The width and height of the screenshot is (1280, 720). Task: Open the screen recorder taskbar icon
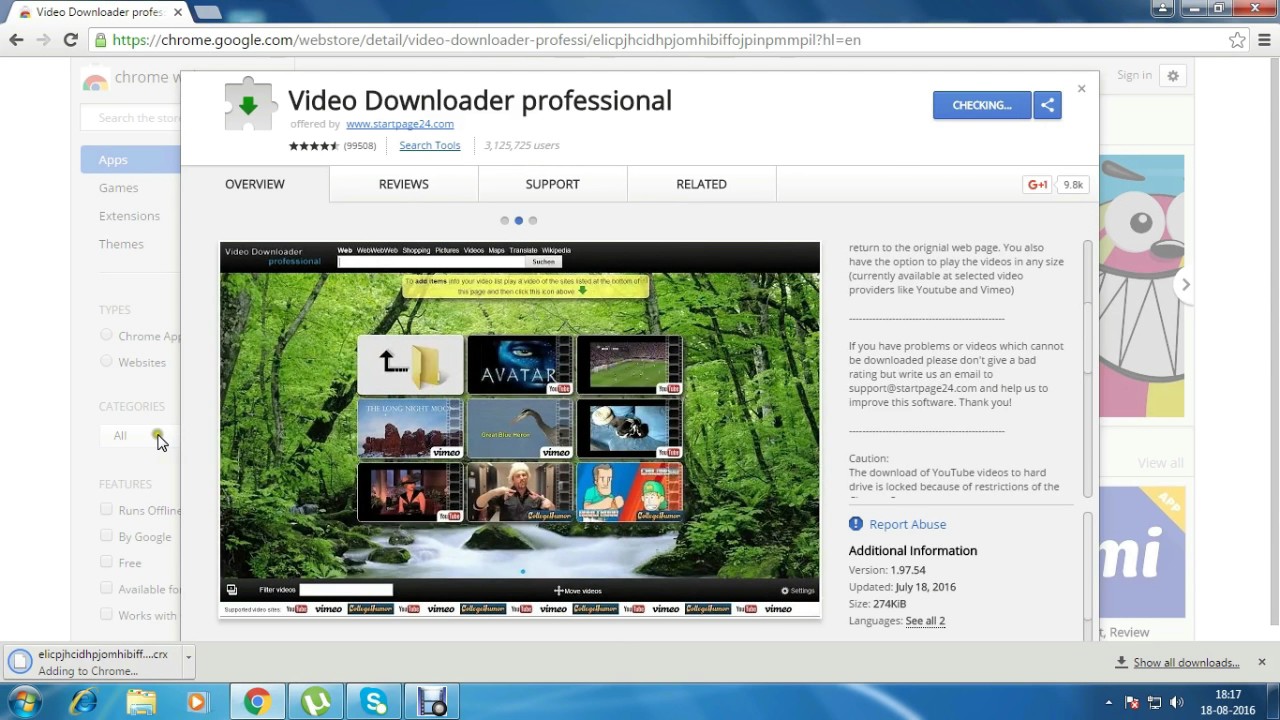[432, 702]
